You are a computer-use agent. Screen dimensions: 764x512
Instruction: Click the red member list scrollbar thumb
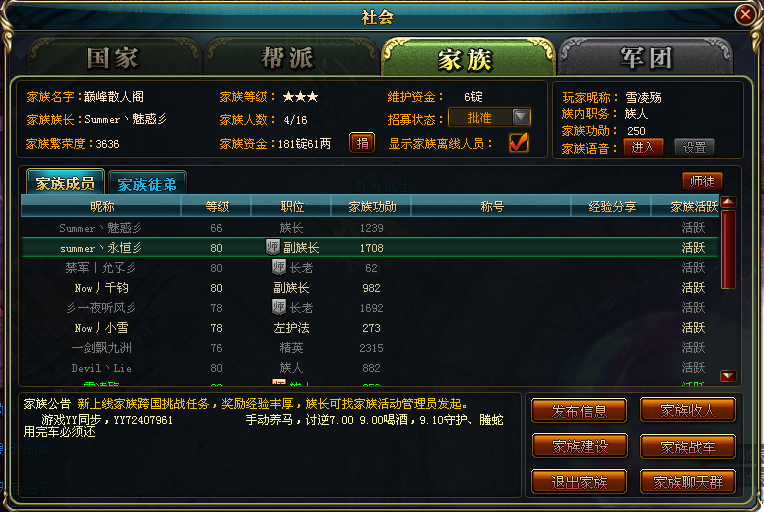pos(728,249)
